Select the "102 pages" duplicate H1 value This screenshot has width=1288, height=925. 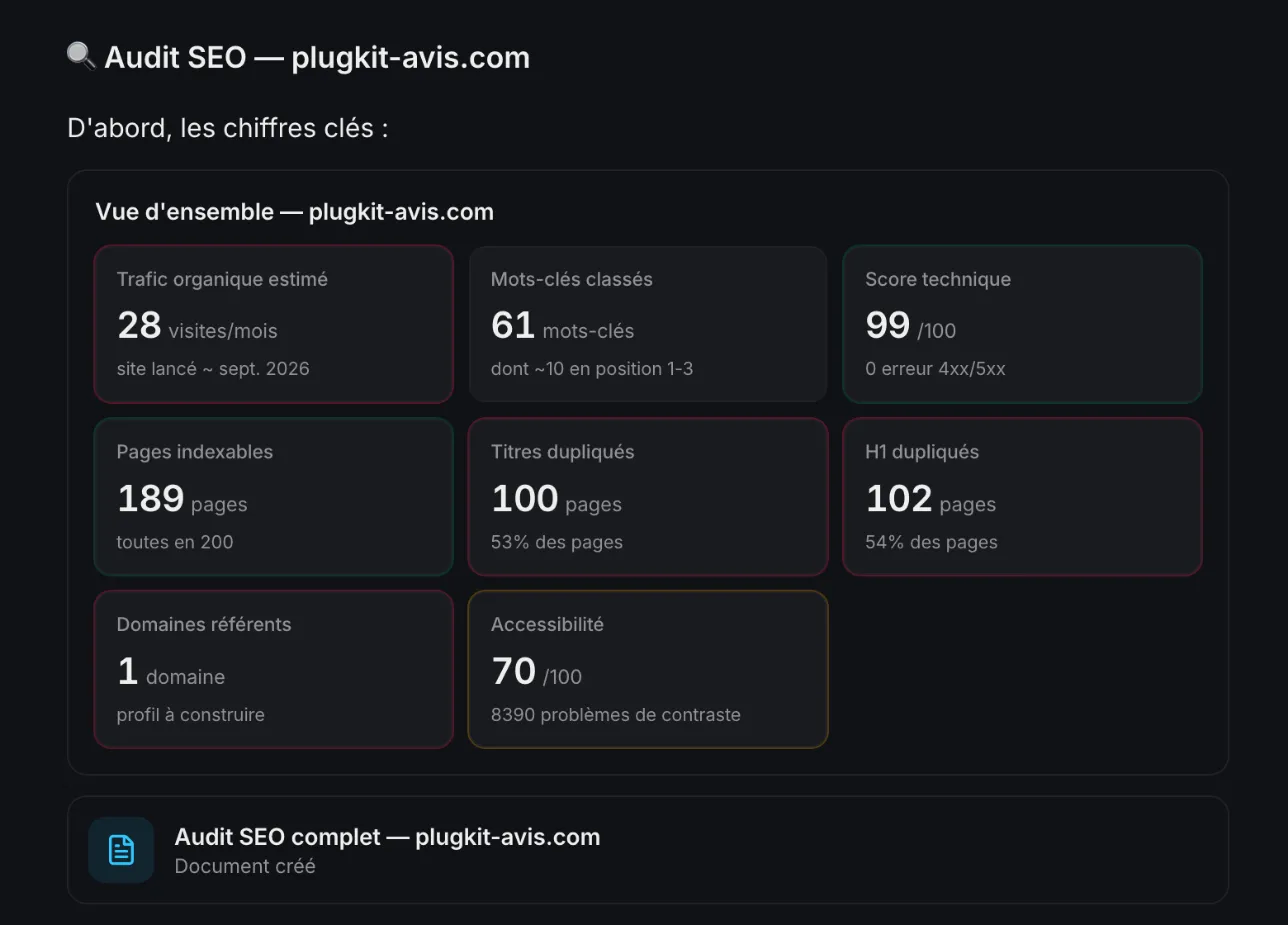tap(931, 499)
